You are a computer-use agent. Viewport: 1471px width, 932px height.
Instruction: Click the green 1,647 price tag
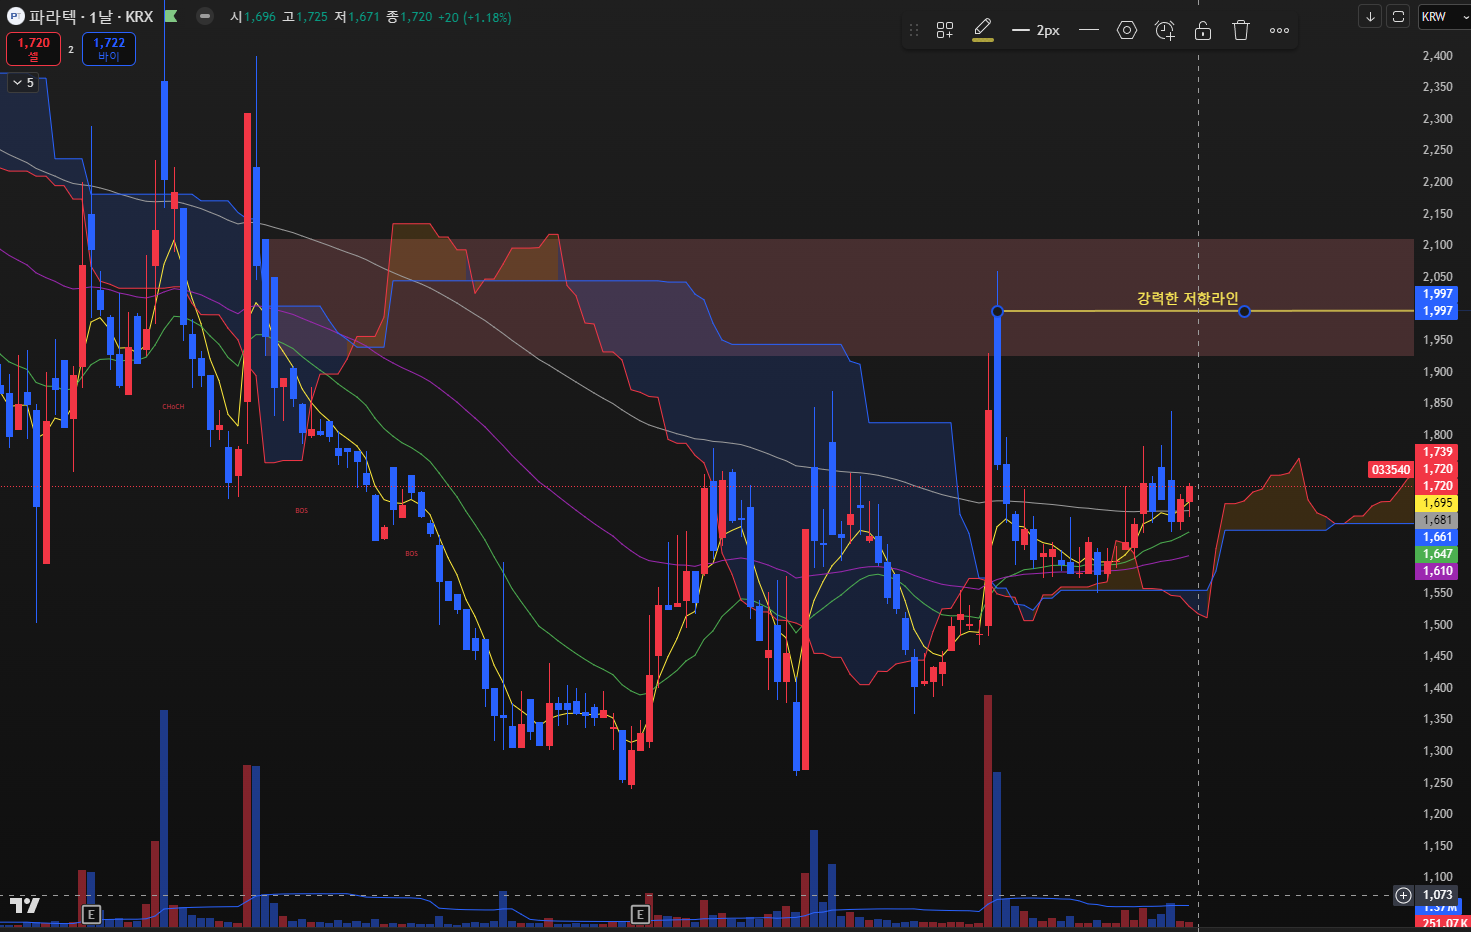pyautogui.click(x=1437, y=554)
